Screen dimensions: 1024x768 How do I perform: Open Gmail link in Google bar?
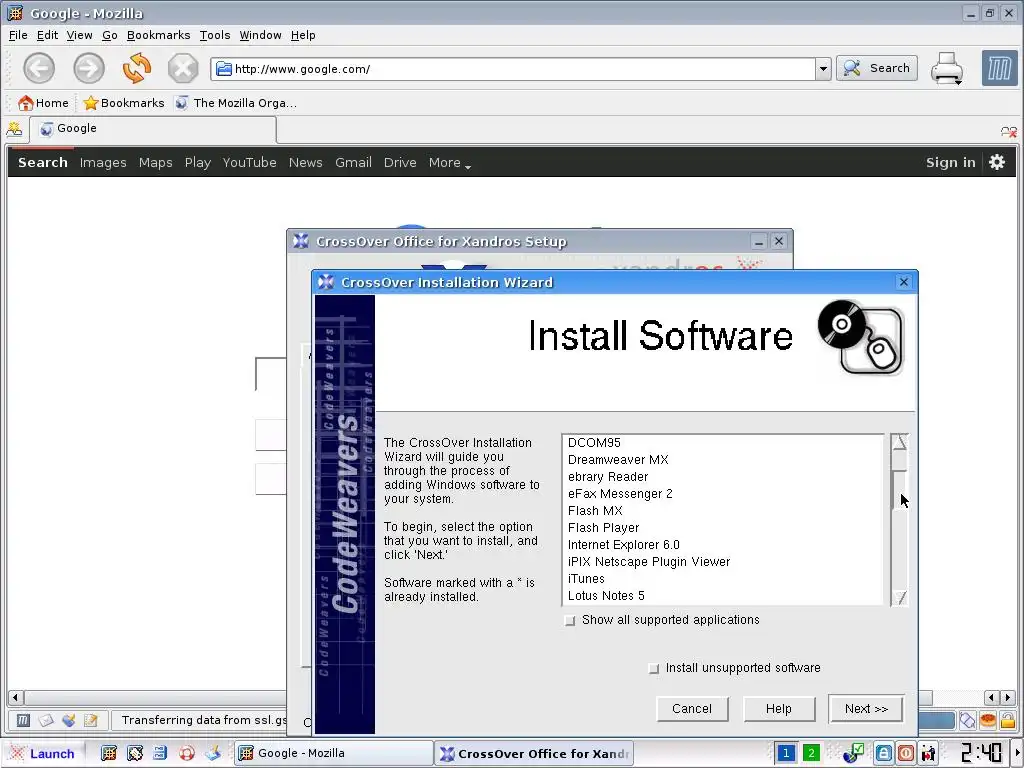(353, 163)
